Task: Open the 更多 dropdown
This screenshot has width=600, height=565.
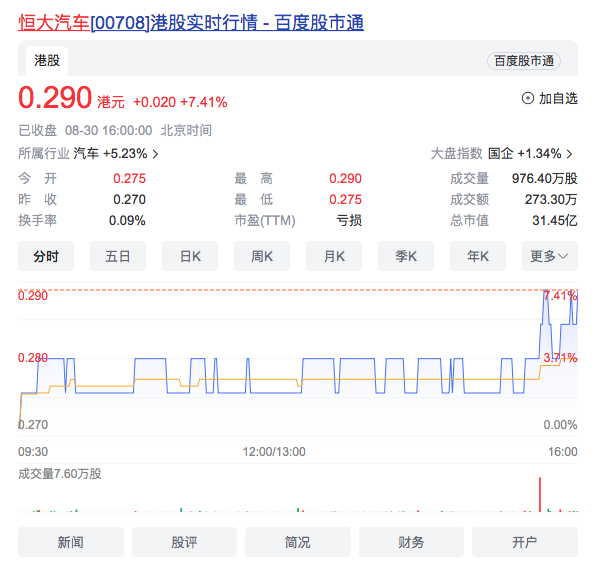Action: (x=550, y=256)
